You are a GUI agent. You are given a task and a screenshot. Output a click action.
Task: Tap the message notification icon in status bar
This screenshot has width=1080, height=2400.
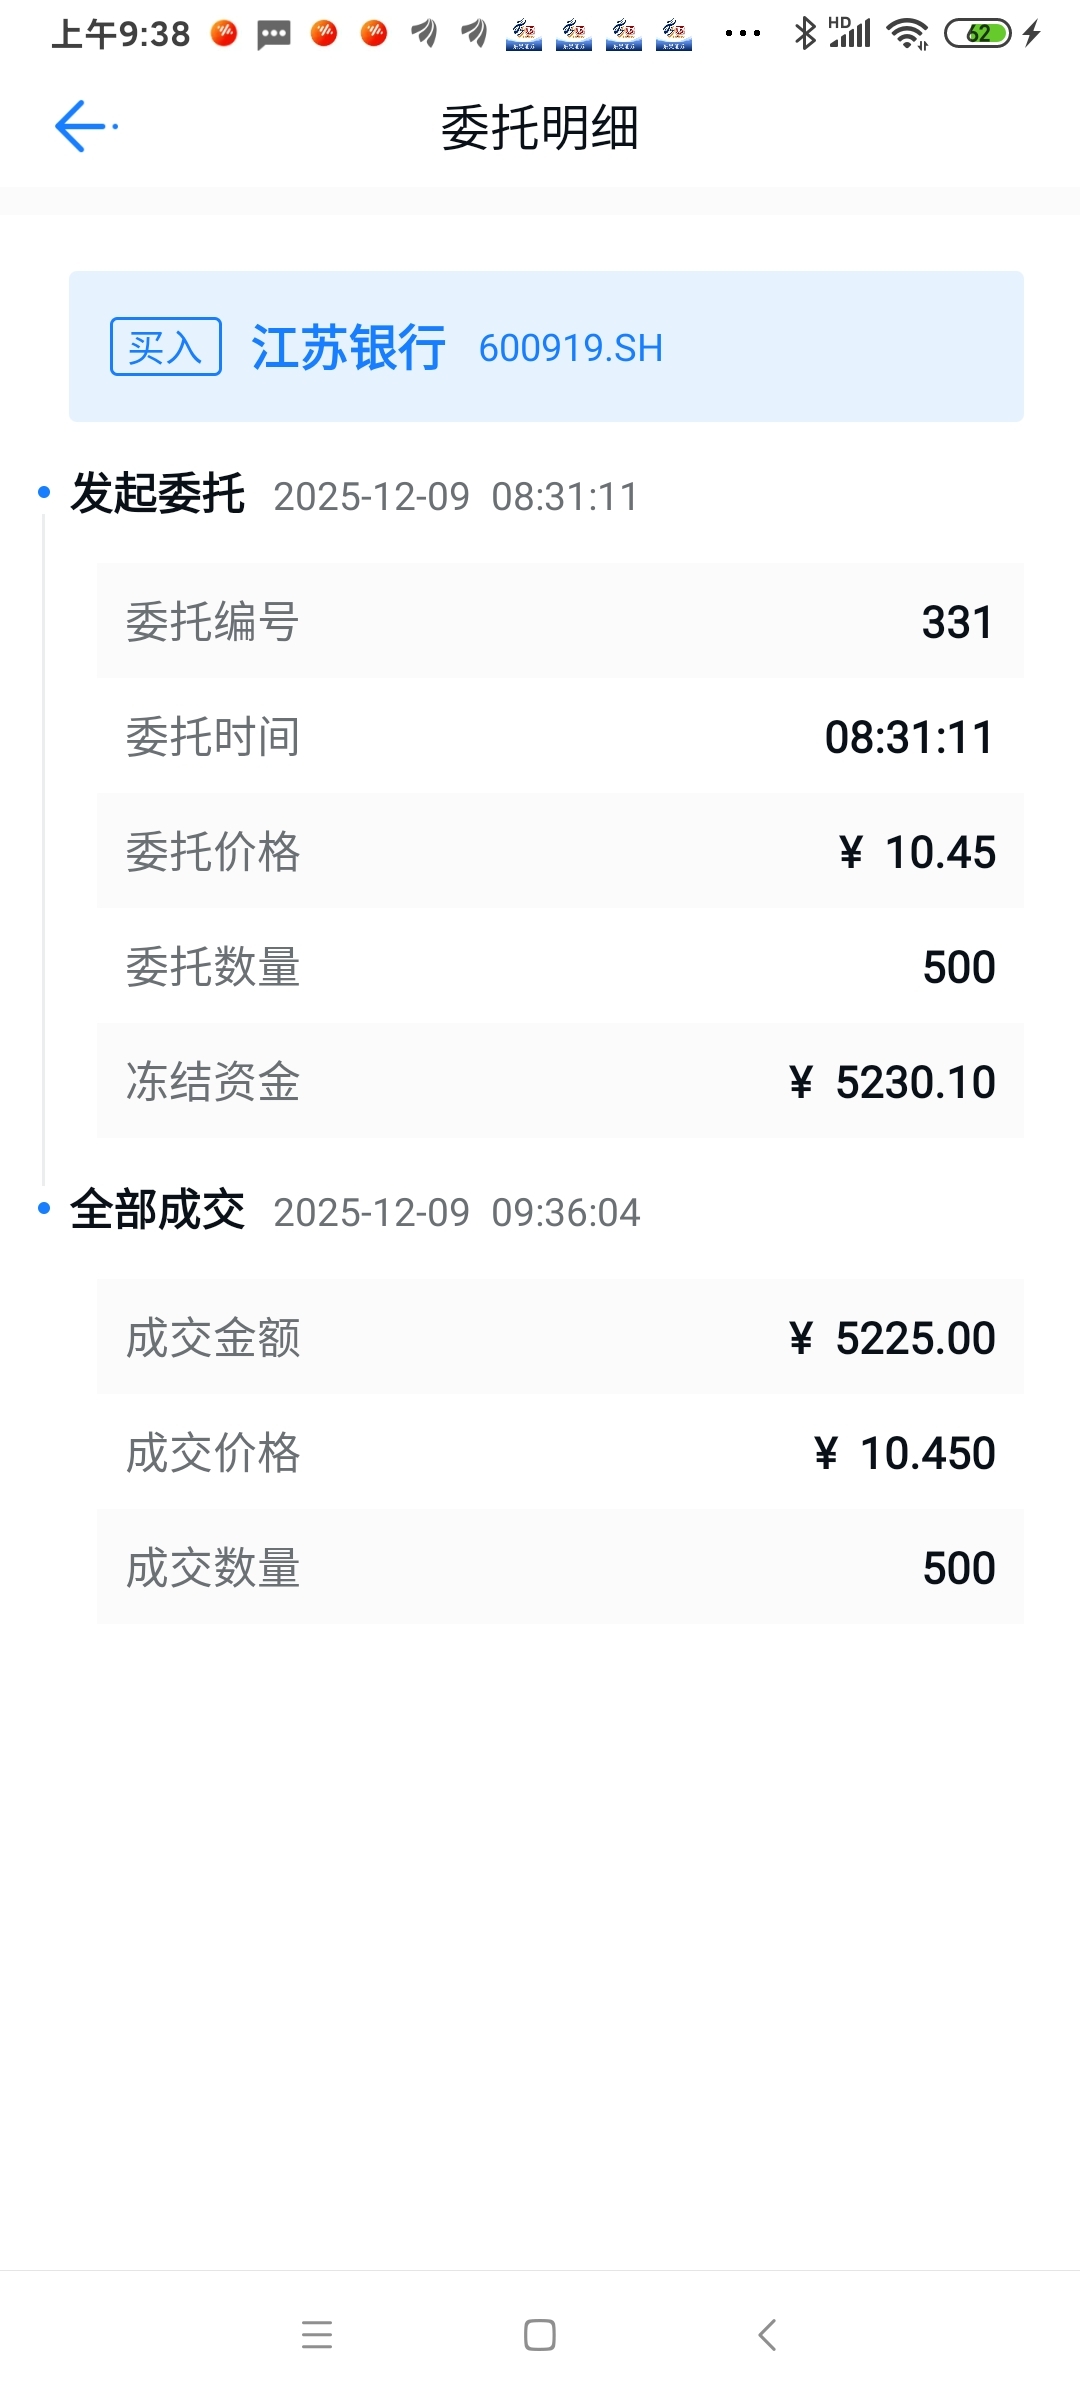pyautogui.click(x=273, y=35)
